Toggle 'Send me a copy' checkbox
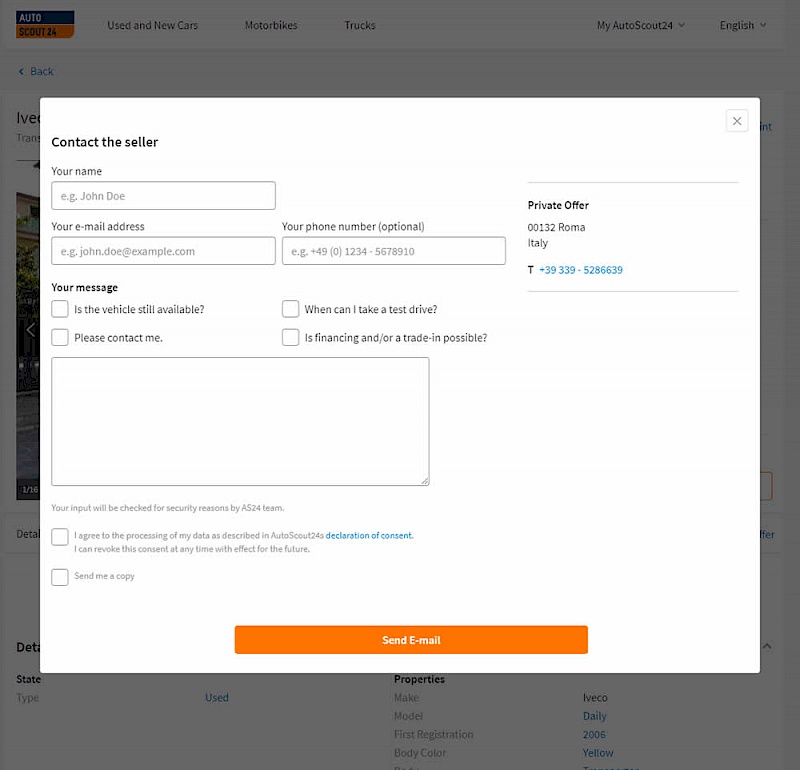The image size is (800, 770). [x=60, y=577]
